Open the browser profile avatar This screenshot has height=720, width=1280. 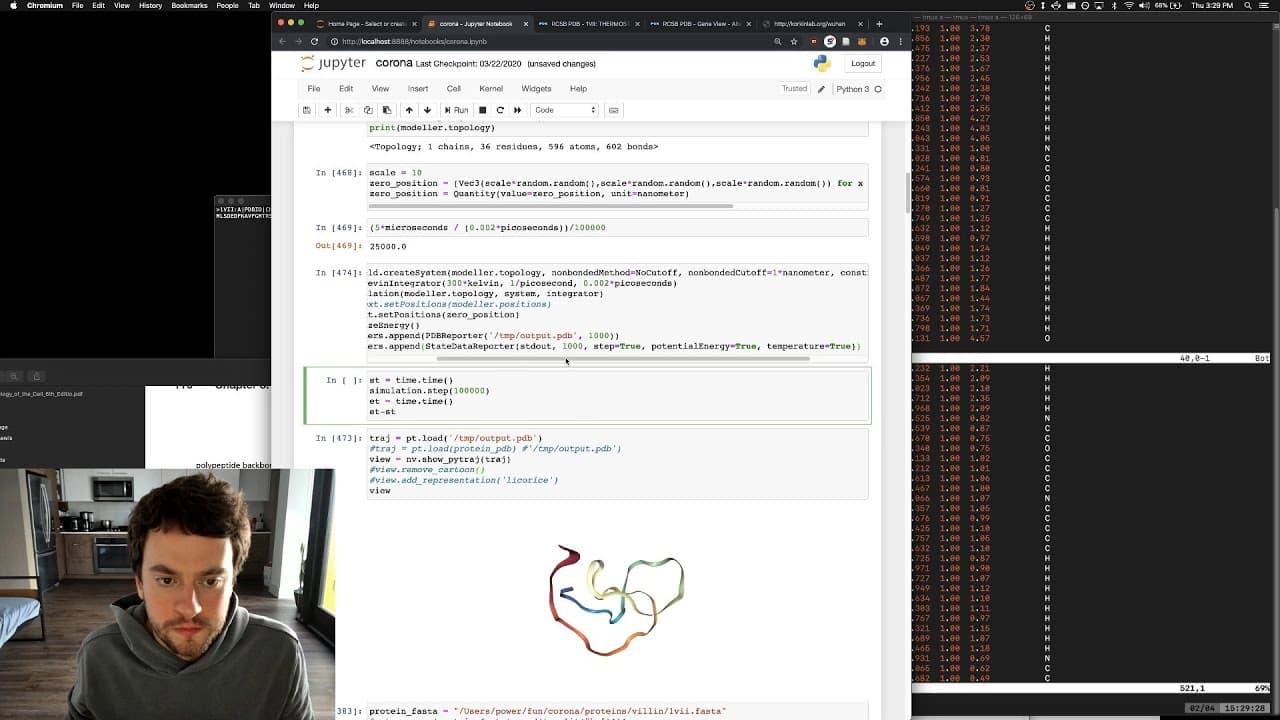884,42
